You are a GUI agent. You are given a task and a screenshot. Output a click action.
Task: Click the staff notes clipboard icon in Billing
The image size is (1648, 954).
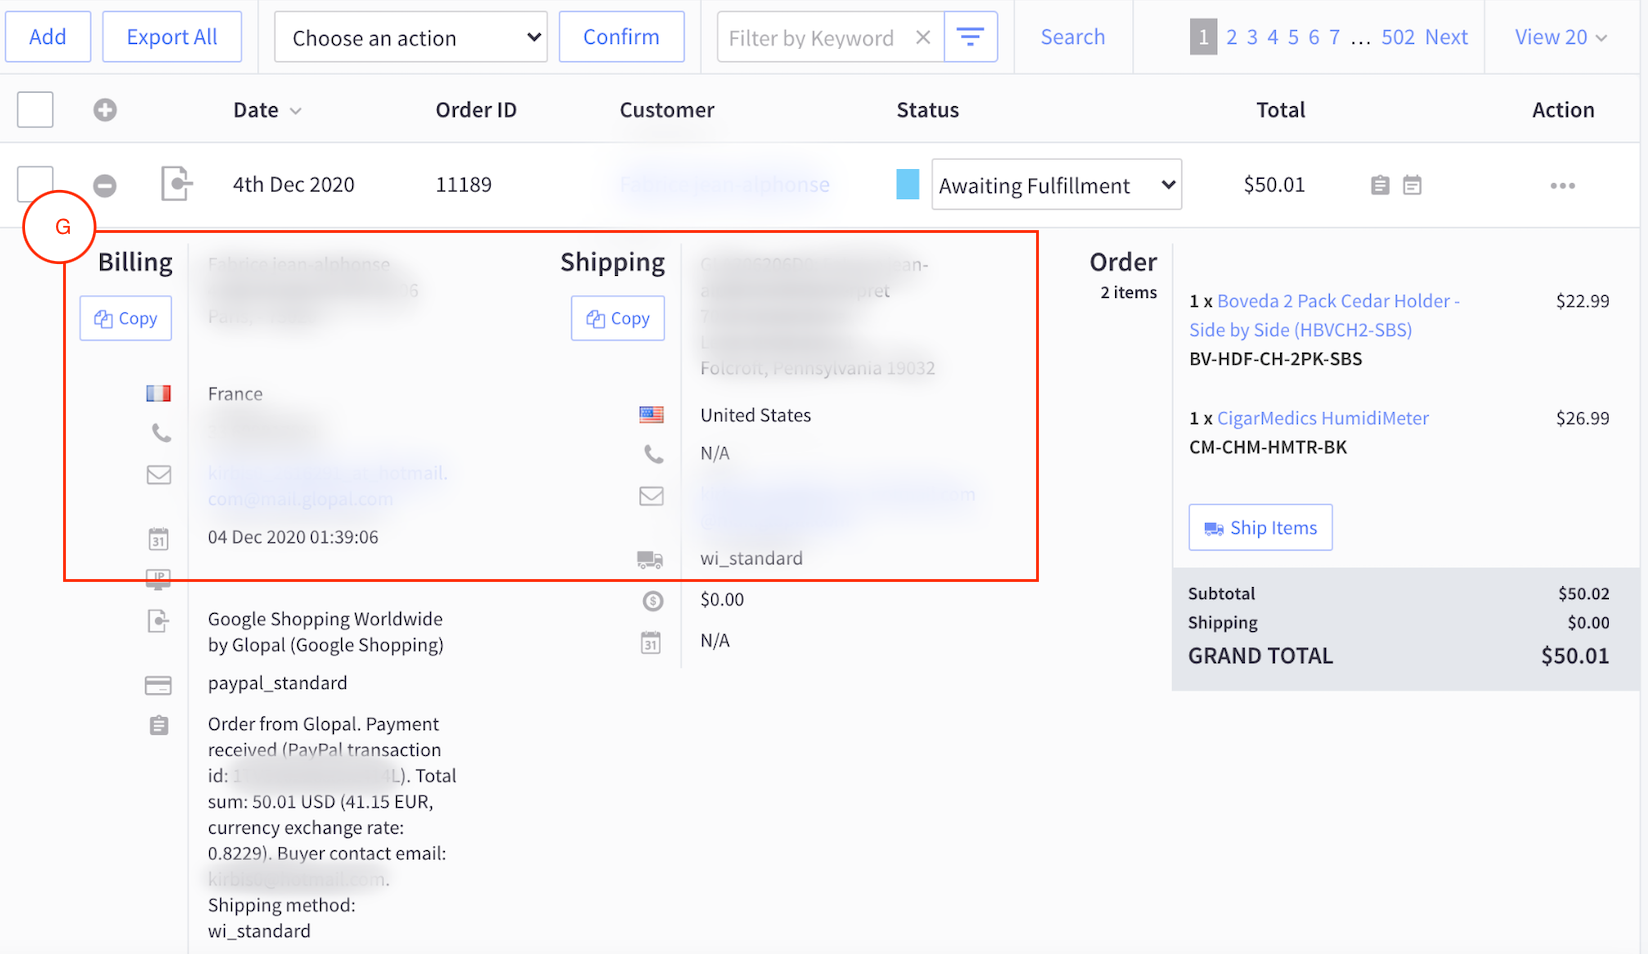point(159,725)
